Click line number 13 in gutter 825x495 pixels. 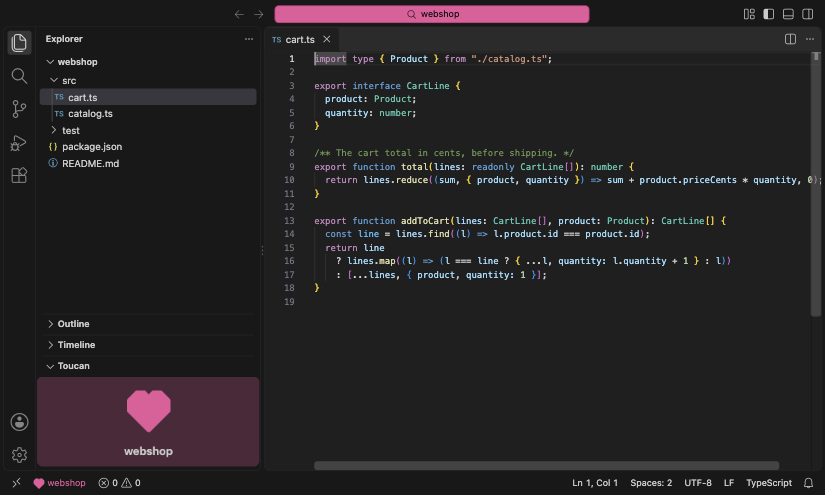(x=289, y=221)
